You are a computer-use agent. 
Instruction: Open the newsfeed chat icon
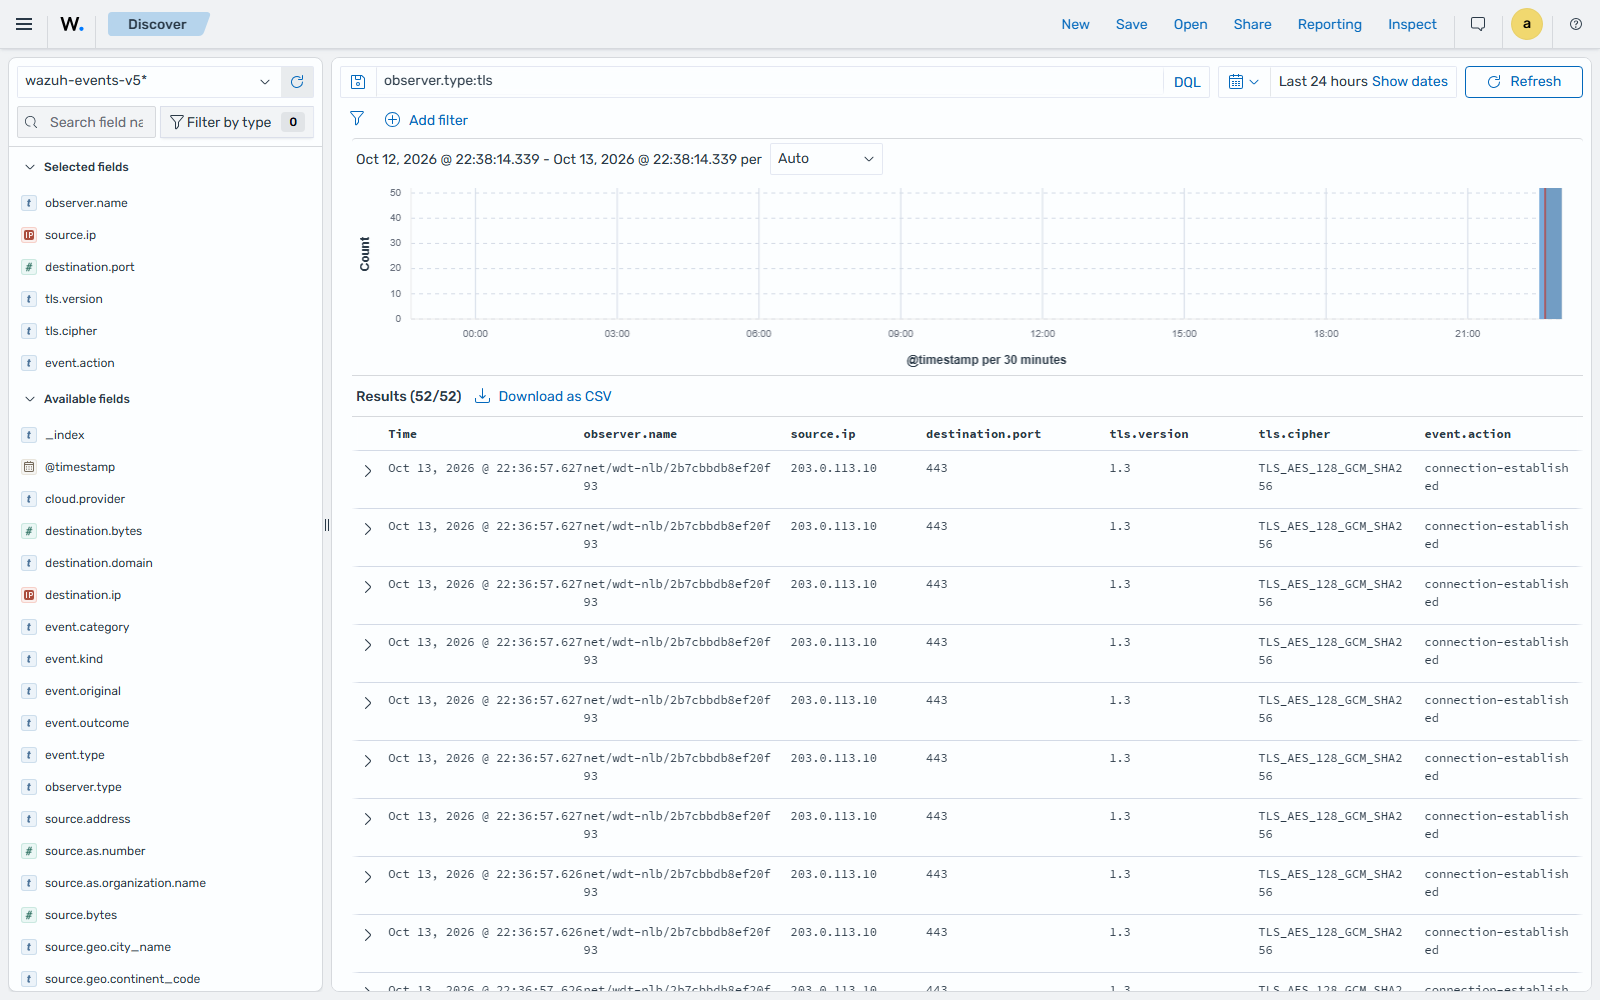coord(1478,24)
